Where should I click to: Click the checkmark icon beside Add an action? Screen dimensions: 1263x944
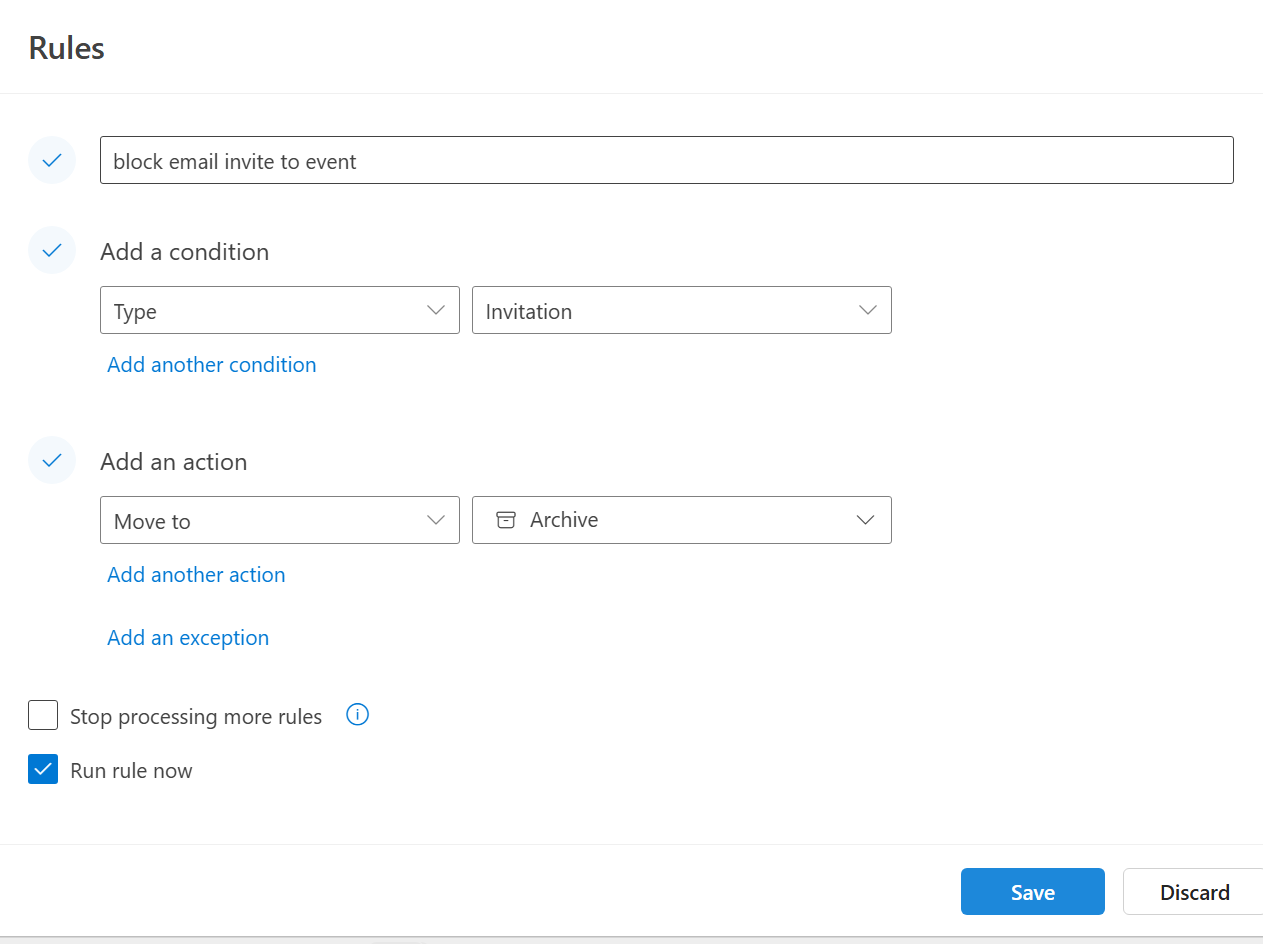[52, 460]
